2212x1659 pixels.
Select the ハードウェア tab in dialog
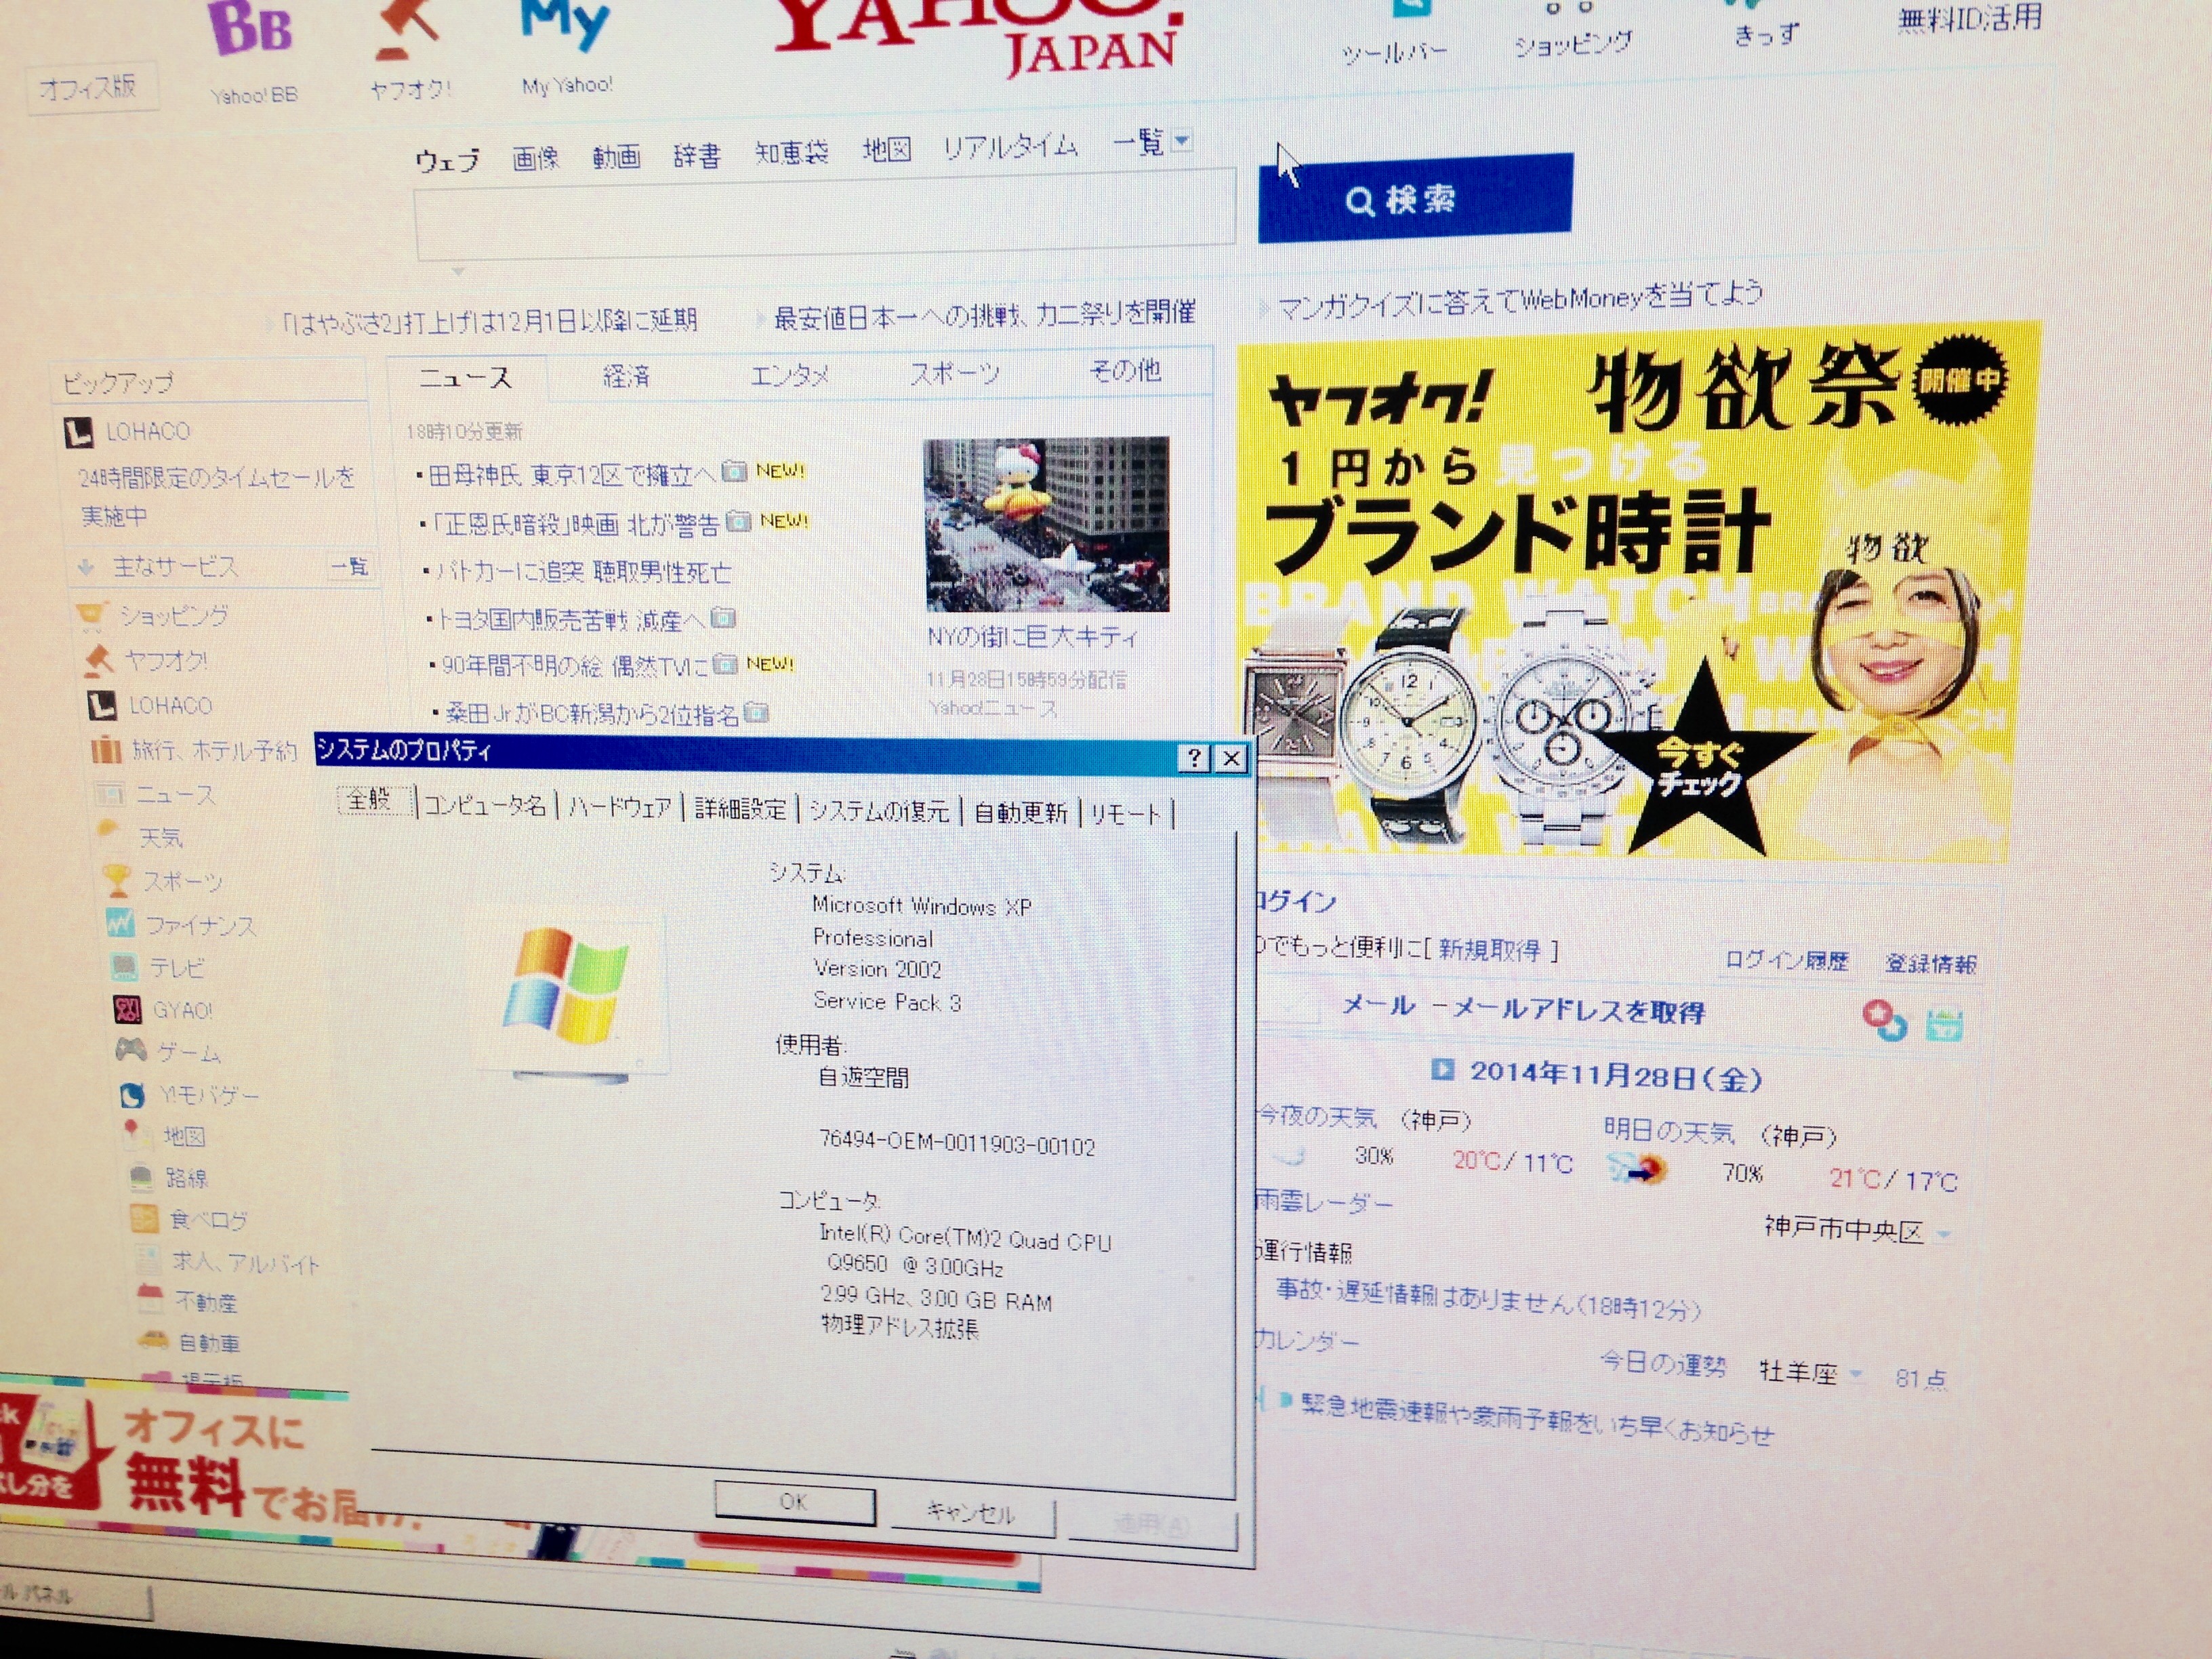point(620,807)
